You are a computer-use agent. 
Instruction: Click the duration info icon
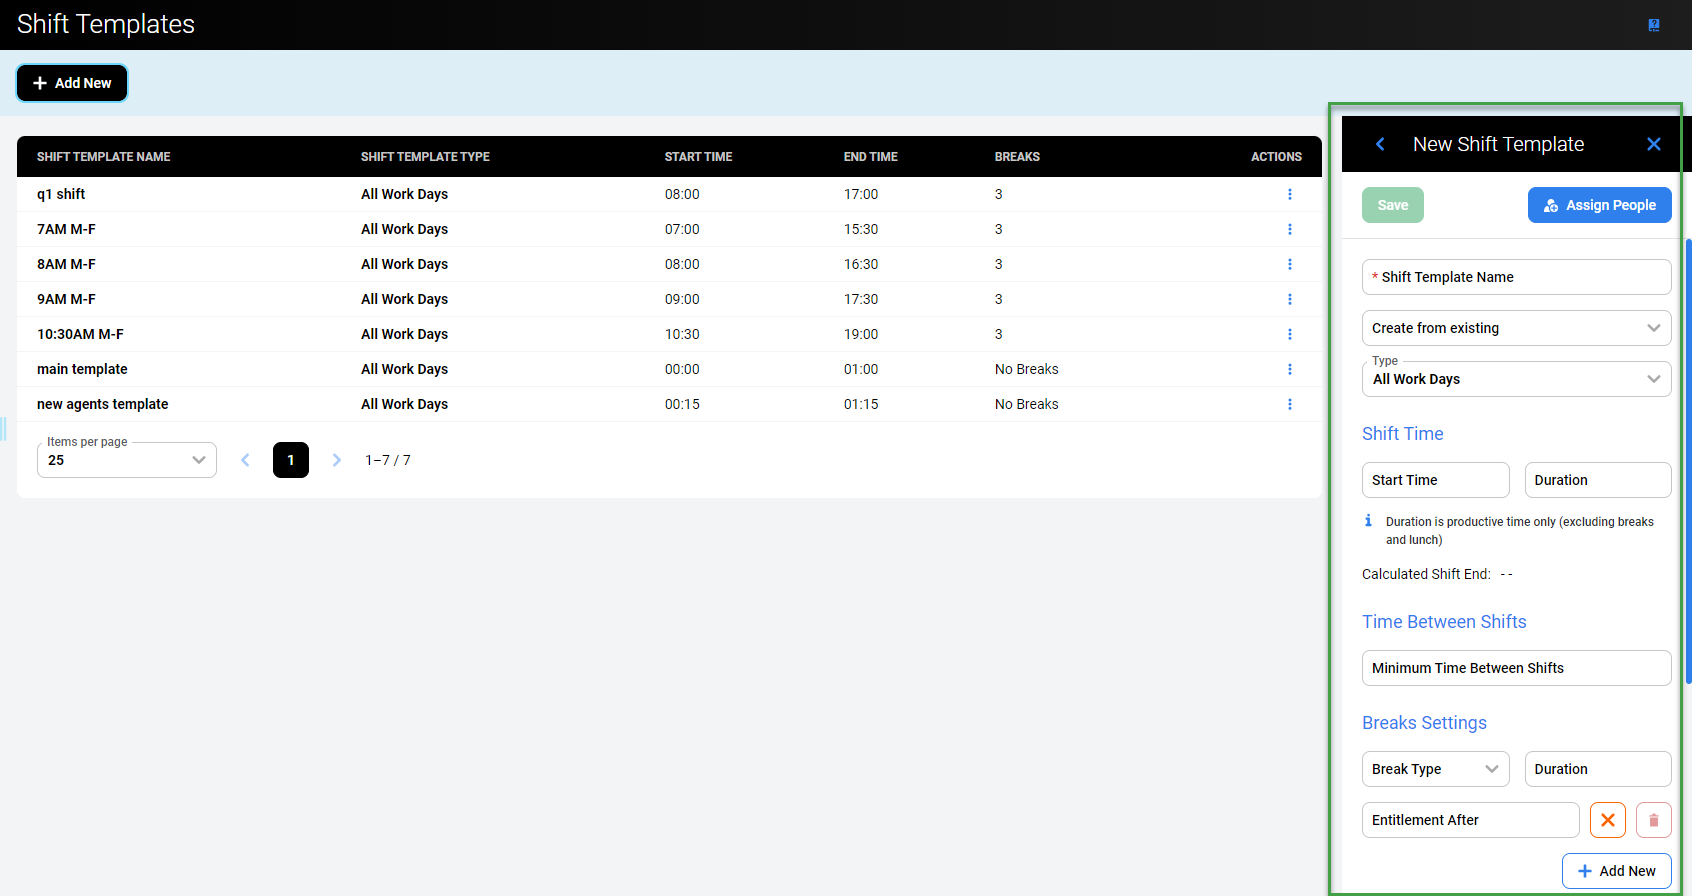[x=1368, y=521]
